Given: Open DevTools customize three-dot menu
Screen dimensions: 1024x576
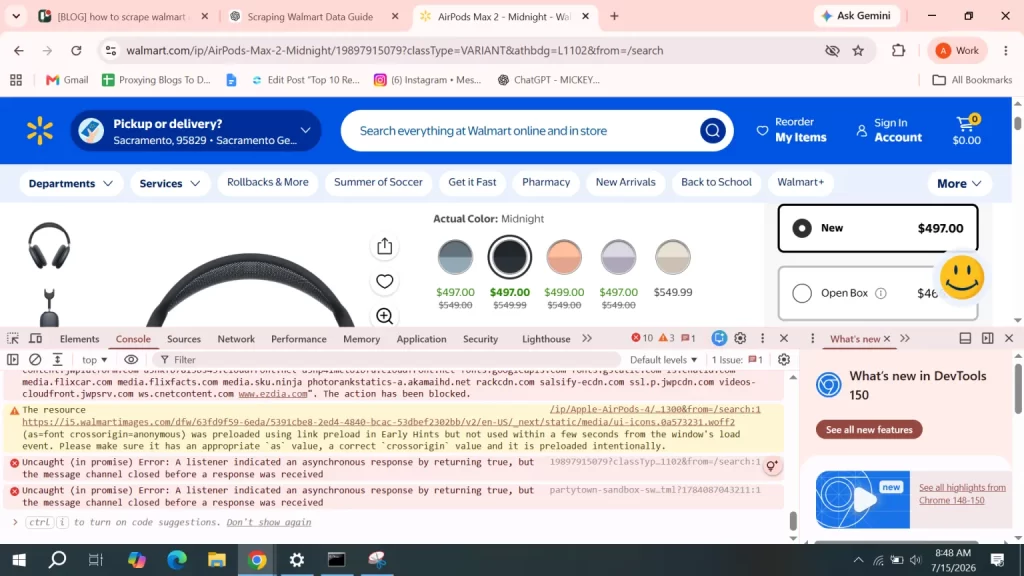Looking at the screenshot, I should [762, 338].
